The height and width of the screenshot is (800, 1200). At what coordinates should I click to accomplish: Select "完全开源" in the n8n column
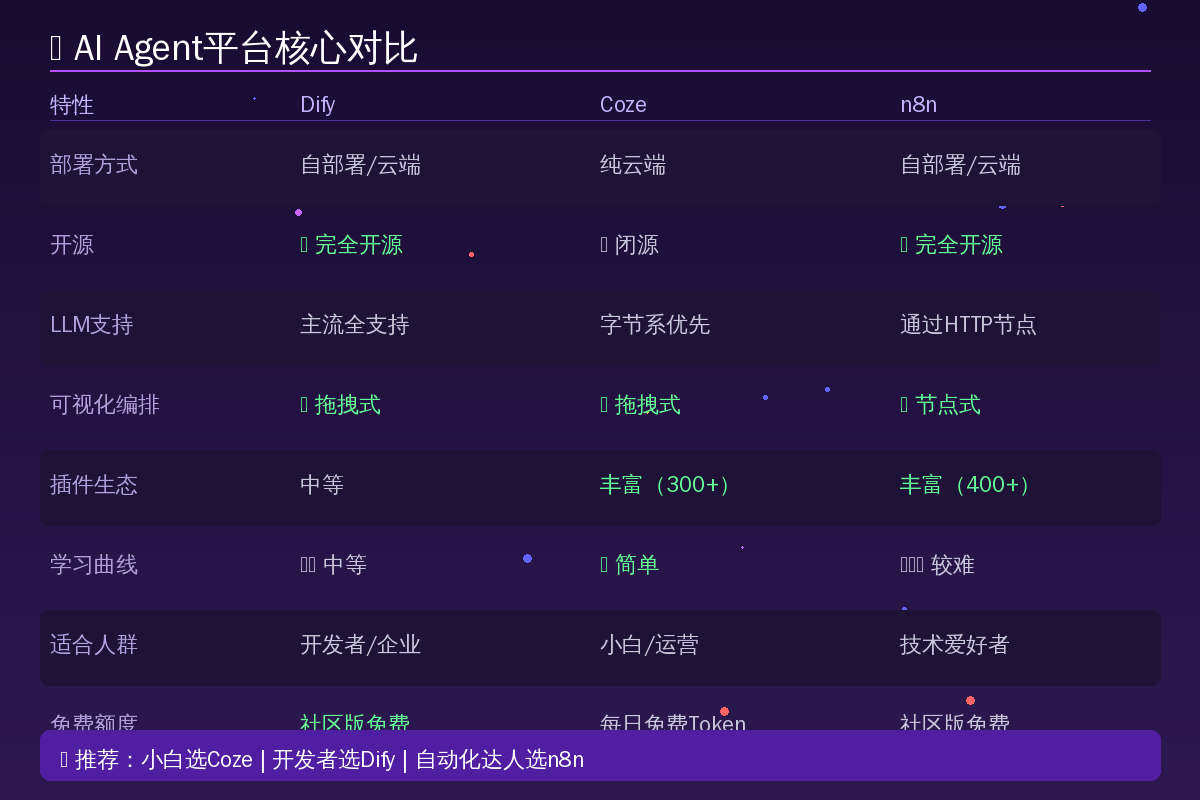[958, 244]
